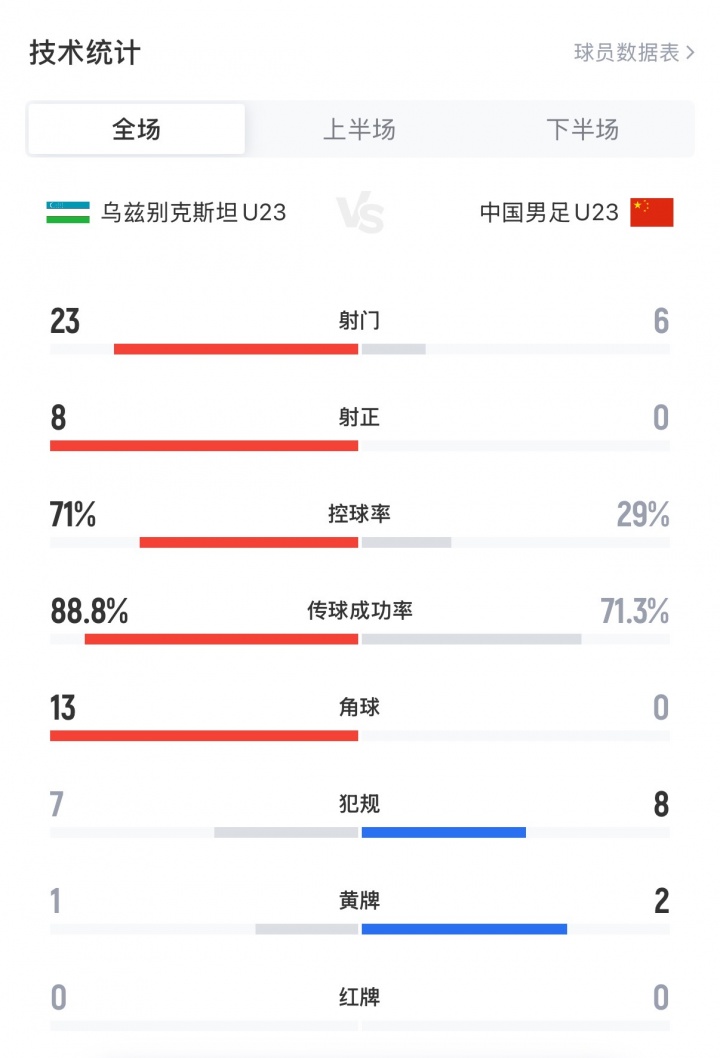Click the red 角球 corners bar
Viewport: 720px width, 1058px height.
tap(204, 736)
